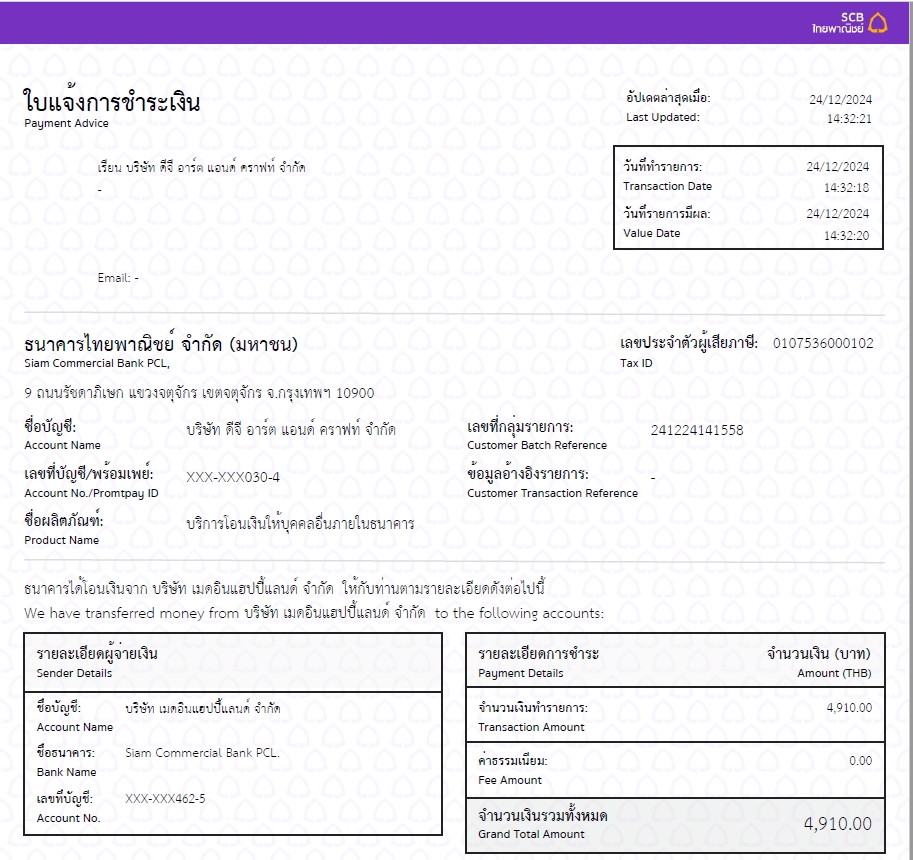Click sender account number XXX-XXX462-5
The height and width of the screenshot is (860, 913).
pos(165,798)
